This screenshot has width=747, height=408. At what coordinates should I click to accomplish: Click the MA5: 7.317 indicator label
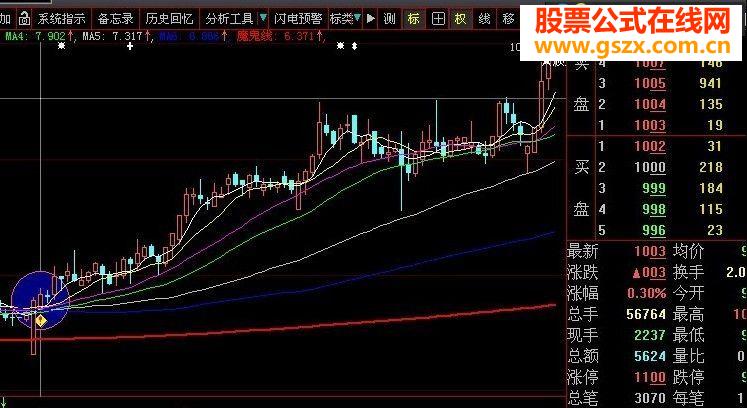pos(117,36)
